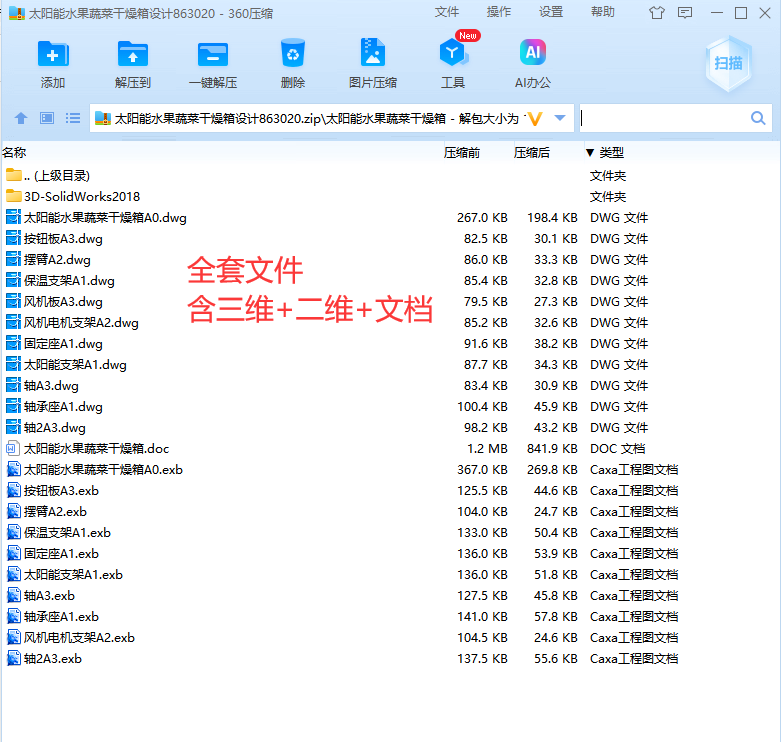Click the orange V icon in address bar
This screenshot has height=742, width=781.
[x=534, y=119]
